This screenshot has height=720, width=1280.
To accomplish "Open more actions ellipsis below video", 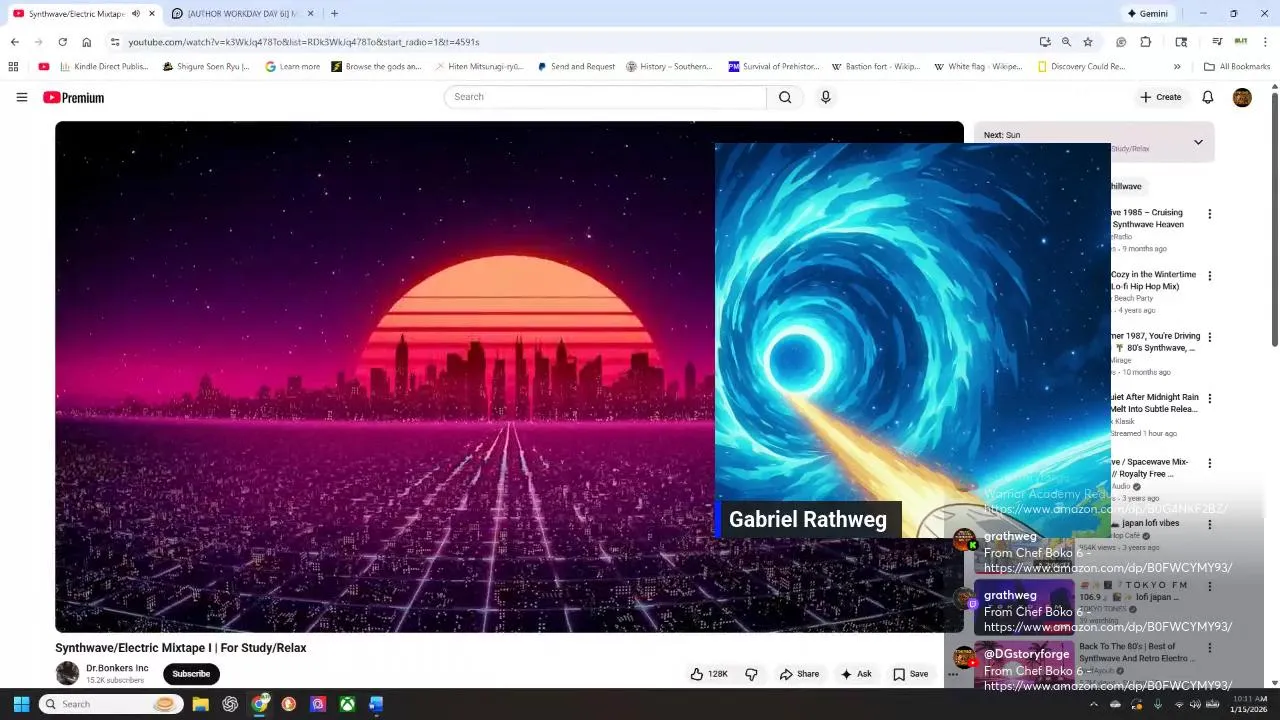I will (x=953, y=674).
